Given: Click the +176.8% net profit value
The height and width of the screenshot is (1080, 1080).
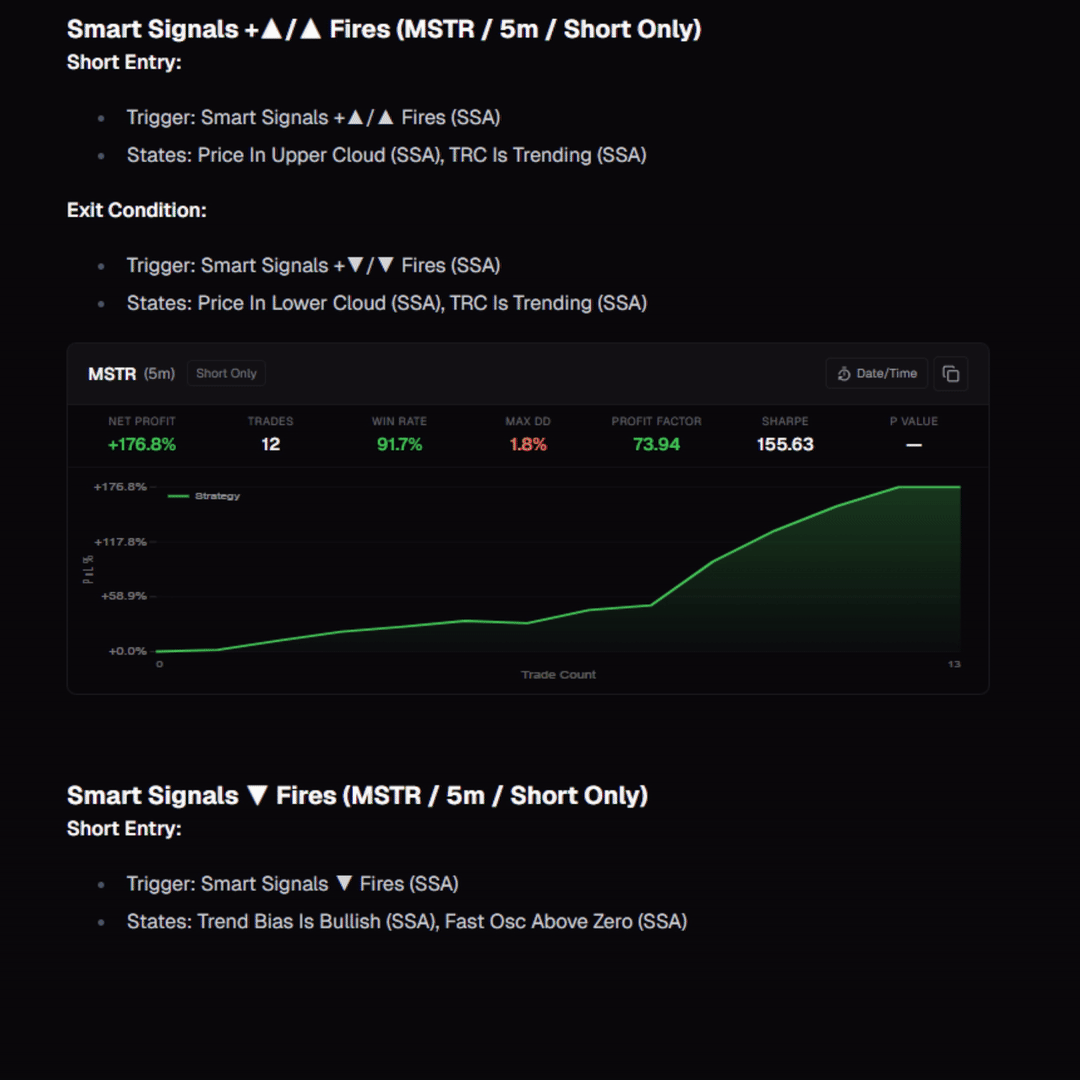Looking at the screenshot, I should click(142, 445).
